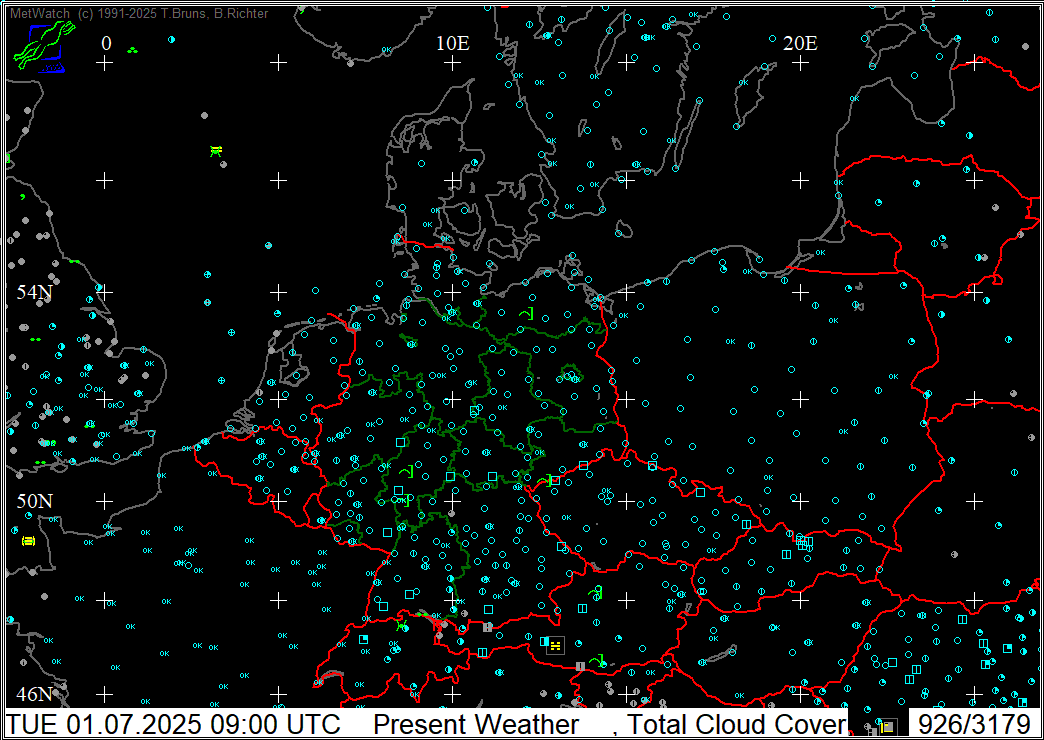Click the green triple-dot rain symbol near the 0 label
This screenshot has width=1044, height=740.
tap(132, 50)
